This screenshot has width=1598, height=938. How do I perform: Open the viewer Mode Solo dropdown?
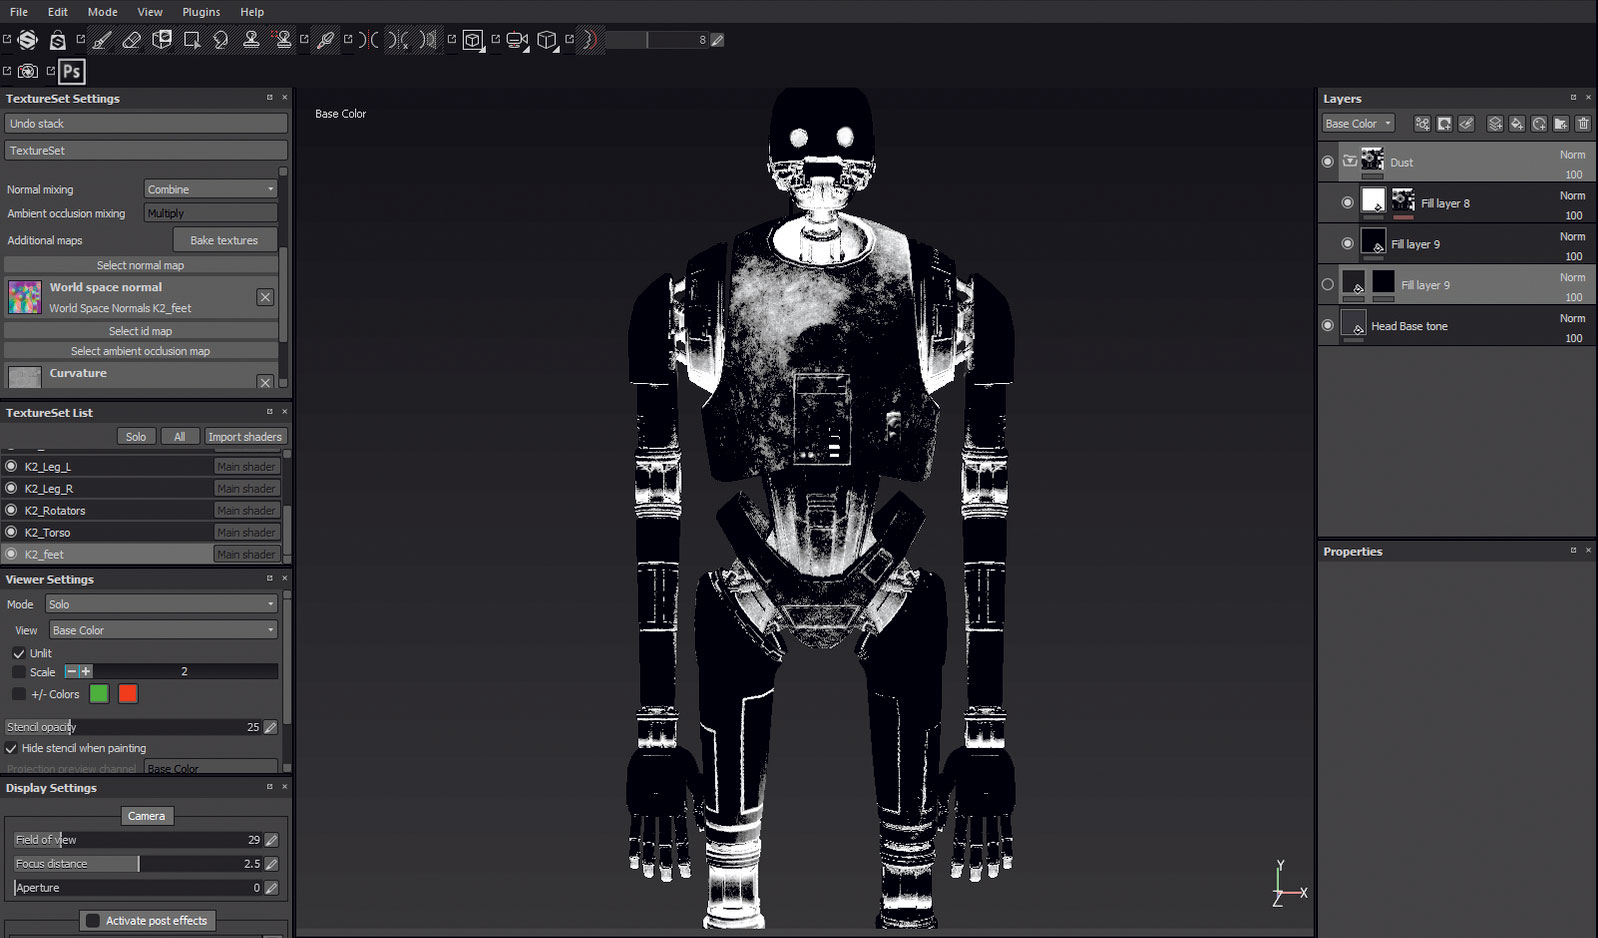pyautogui.click(x=161, y=604)
